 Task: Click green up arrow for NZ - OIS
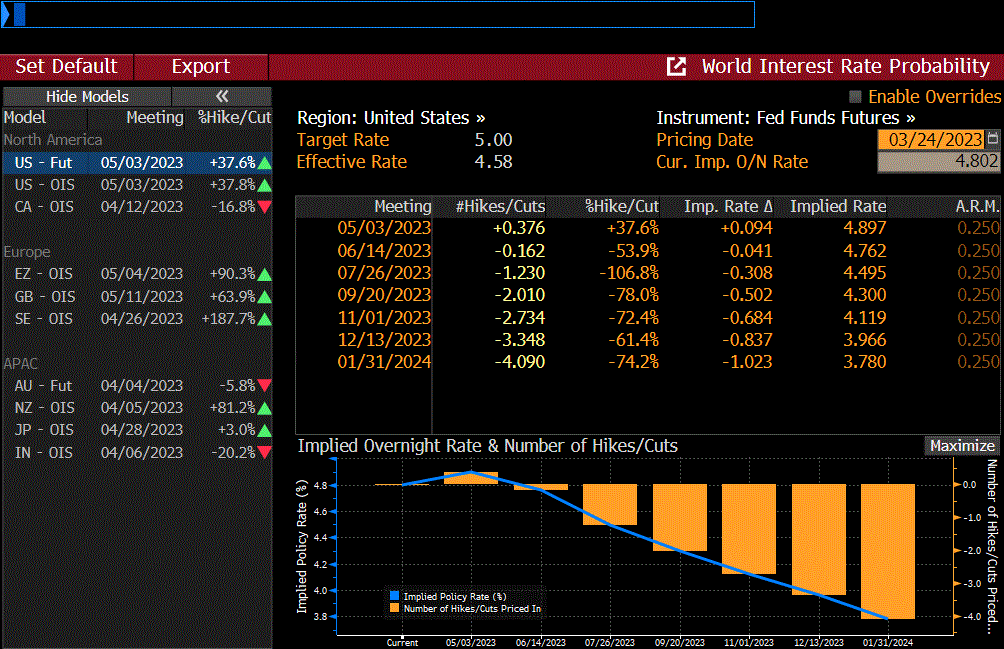coord(264,408)
